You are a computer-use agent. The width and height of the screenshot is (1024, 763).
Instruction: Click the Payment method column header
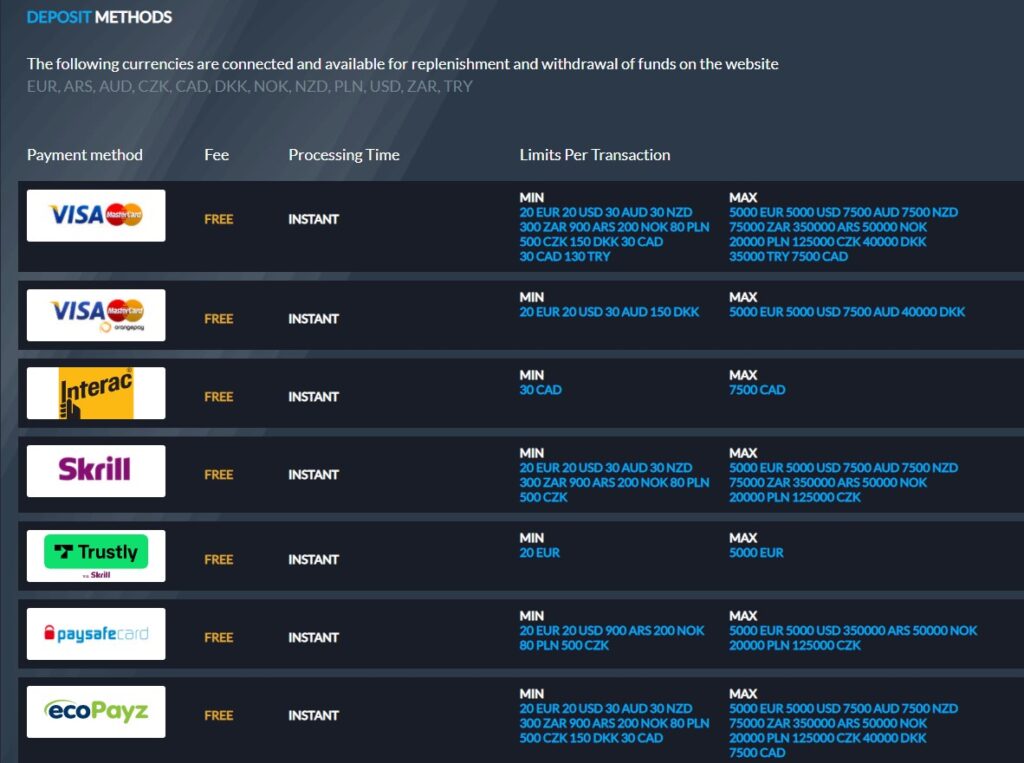pos(85,155)
